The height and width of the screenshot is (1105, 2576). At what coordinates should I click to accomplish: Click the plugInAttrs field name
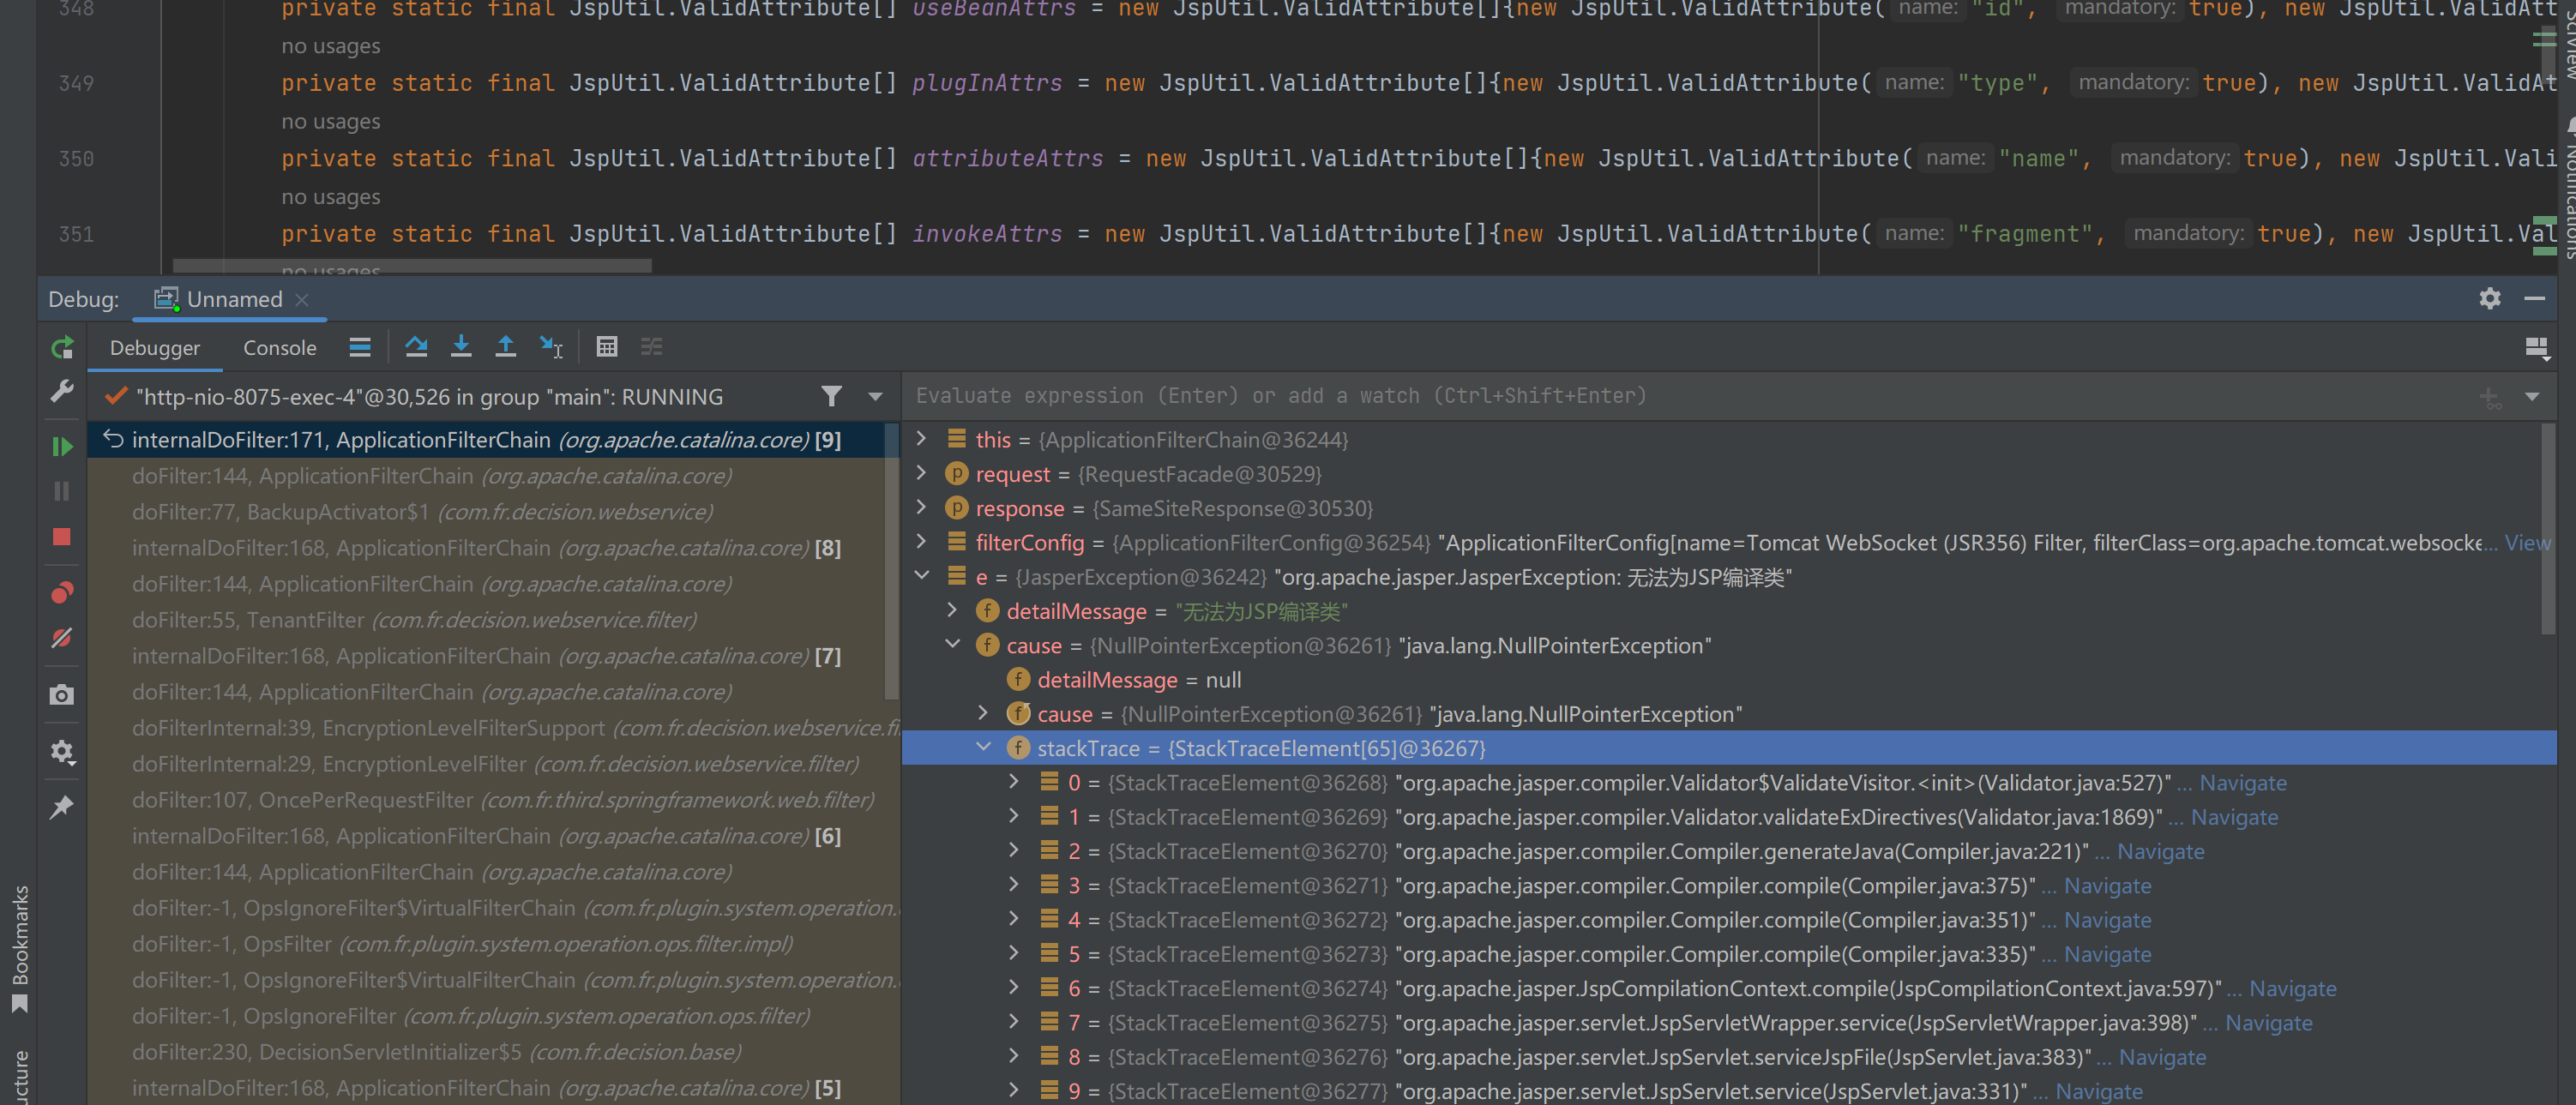point(987,83)
